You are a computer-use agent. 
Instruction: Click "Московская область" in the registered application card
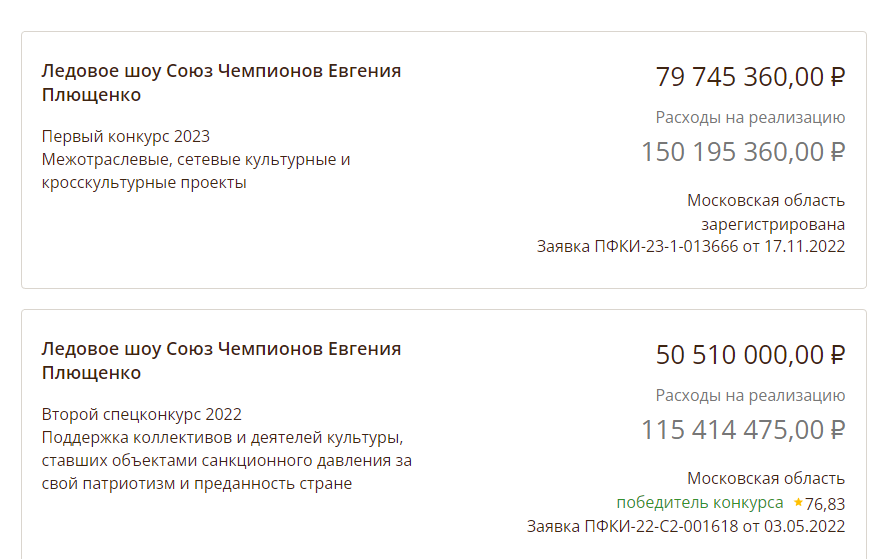(x=766, y=200)
